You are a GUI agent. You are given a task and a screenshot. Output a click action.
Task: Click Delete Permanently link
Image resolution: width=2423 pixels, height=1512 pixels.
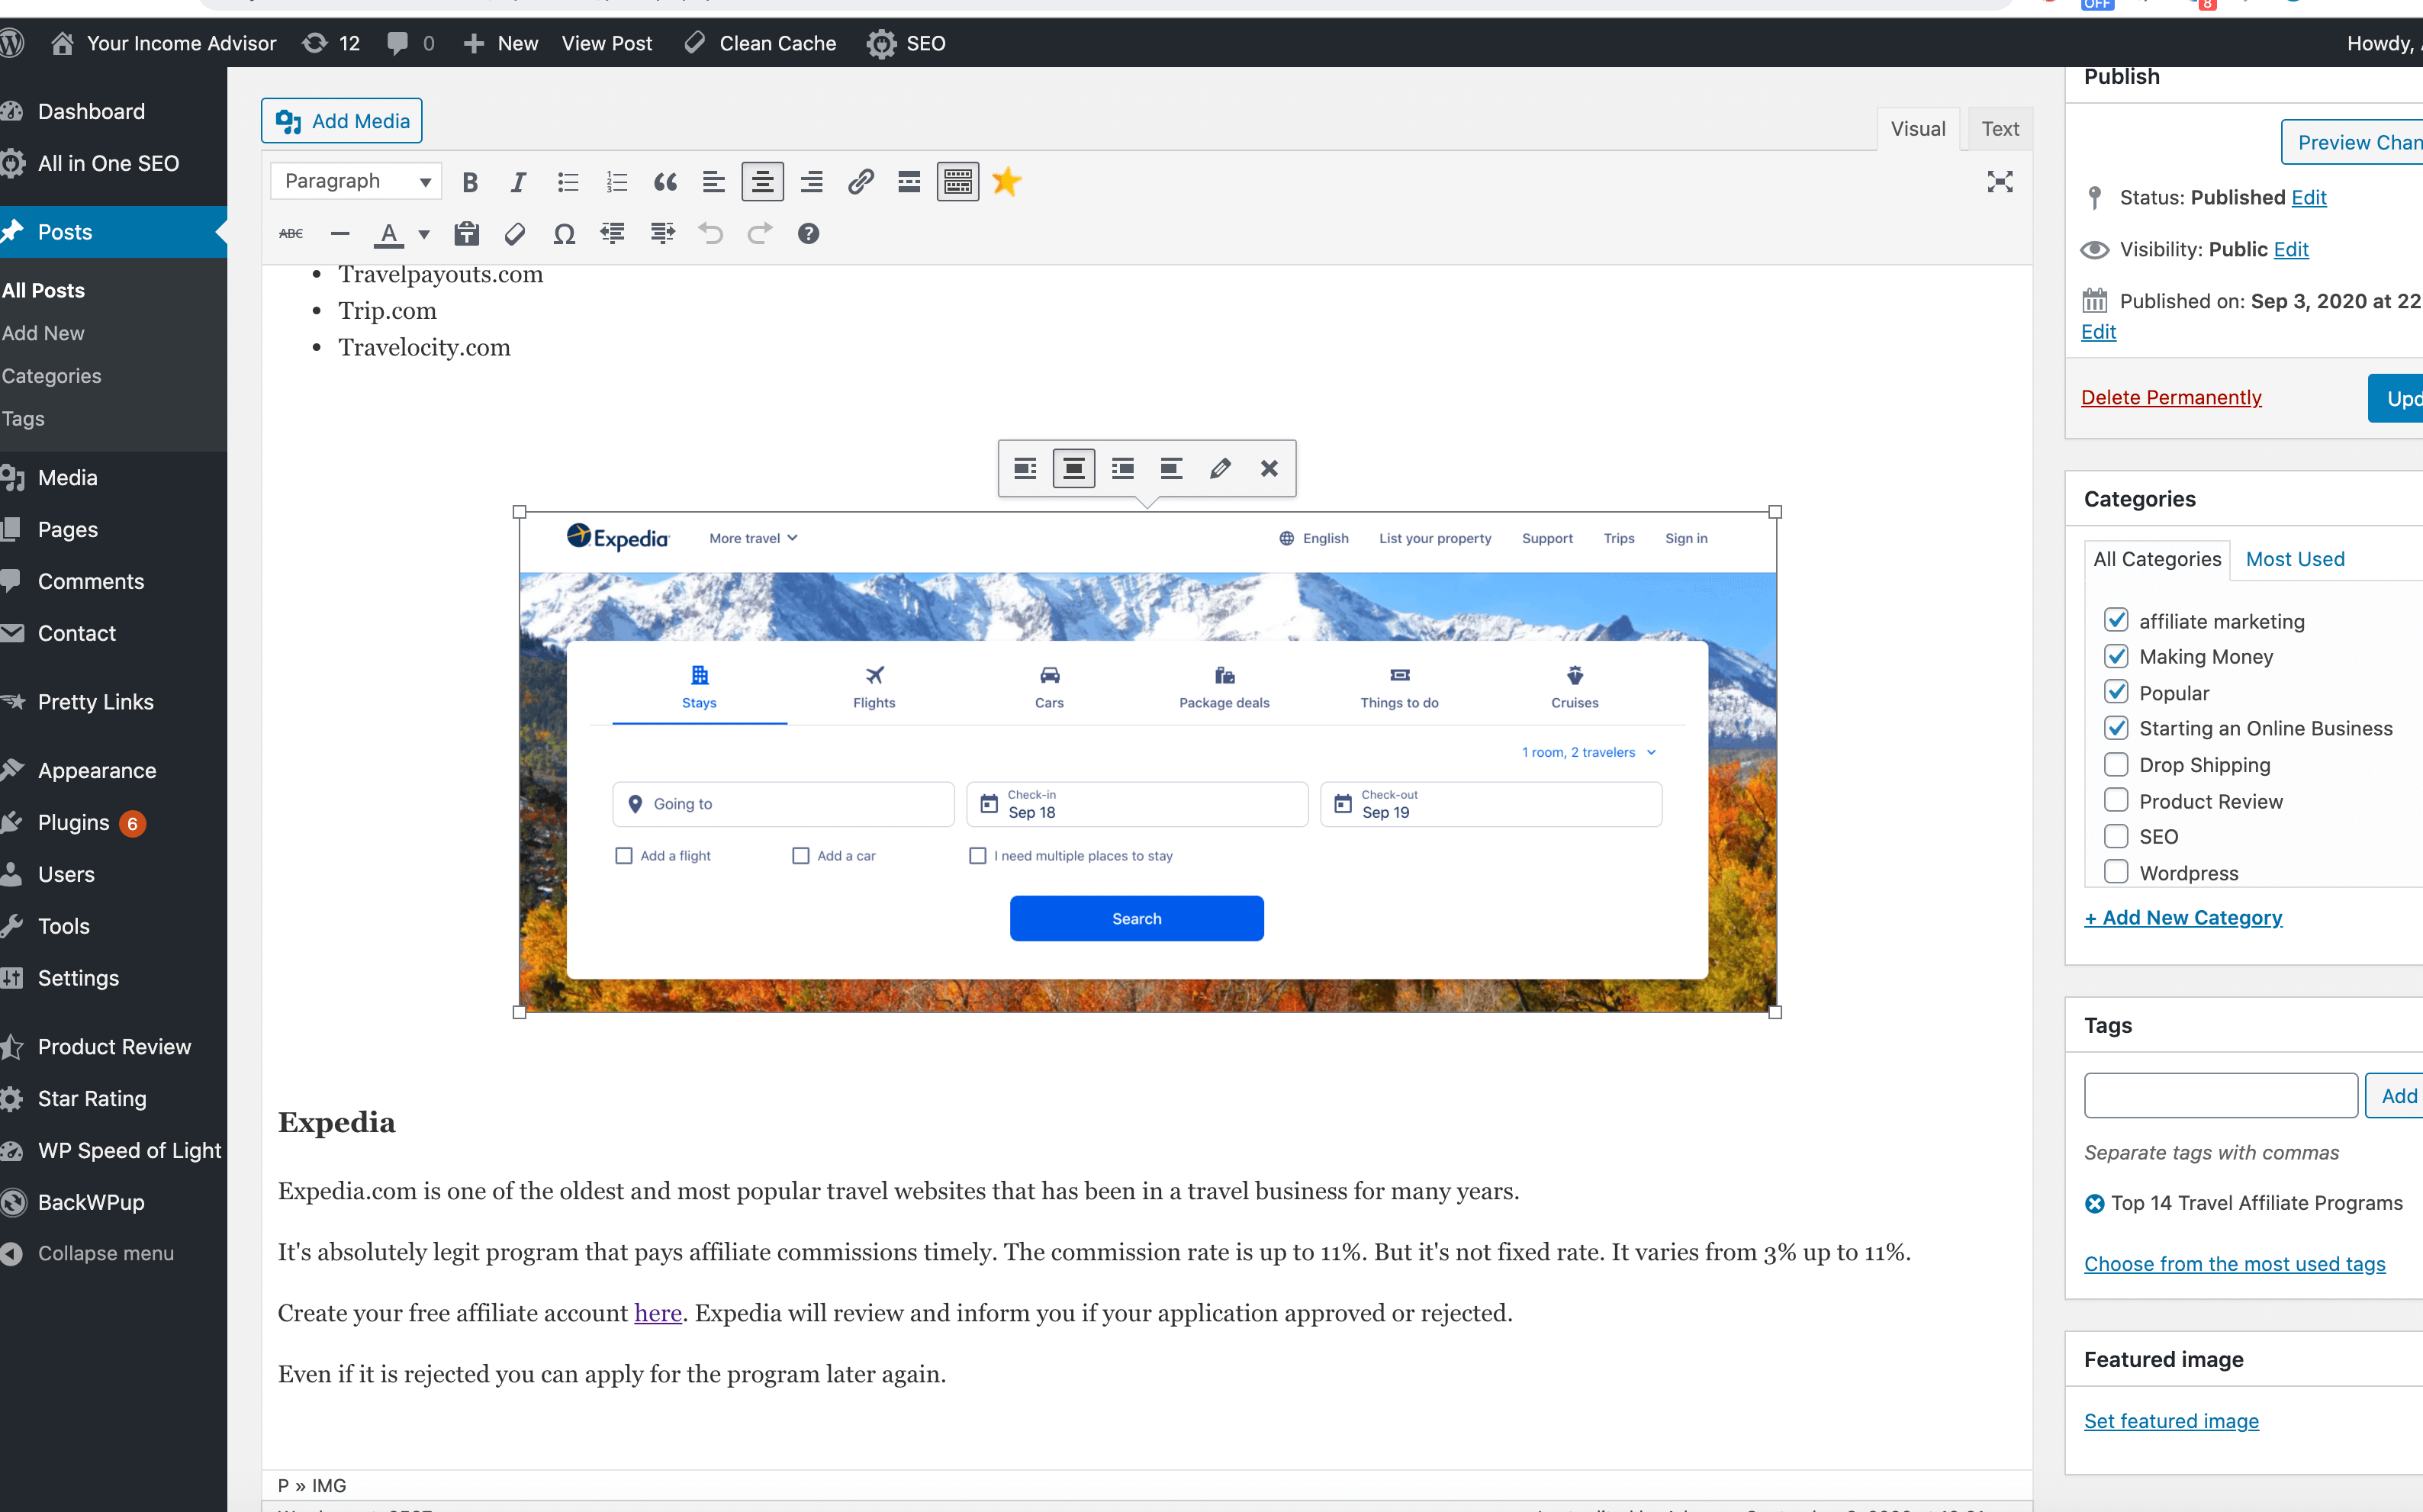(2171, 397)
